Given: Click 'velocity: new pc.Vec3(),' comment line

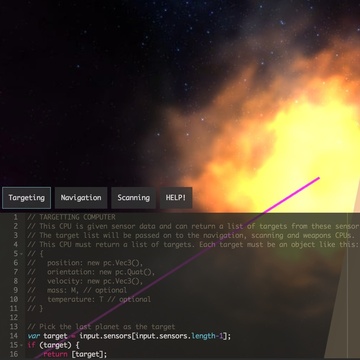Looking at the screenshot, I should pyautogui.click(x=85, y=281).
